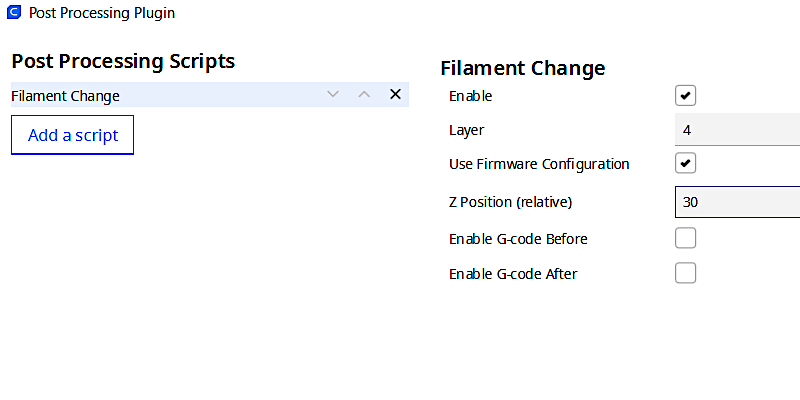Click the Enable G-code Before label text
Viewport: 800px width, 400px height.
(x=518, y=239)
